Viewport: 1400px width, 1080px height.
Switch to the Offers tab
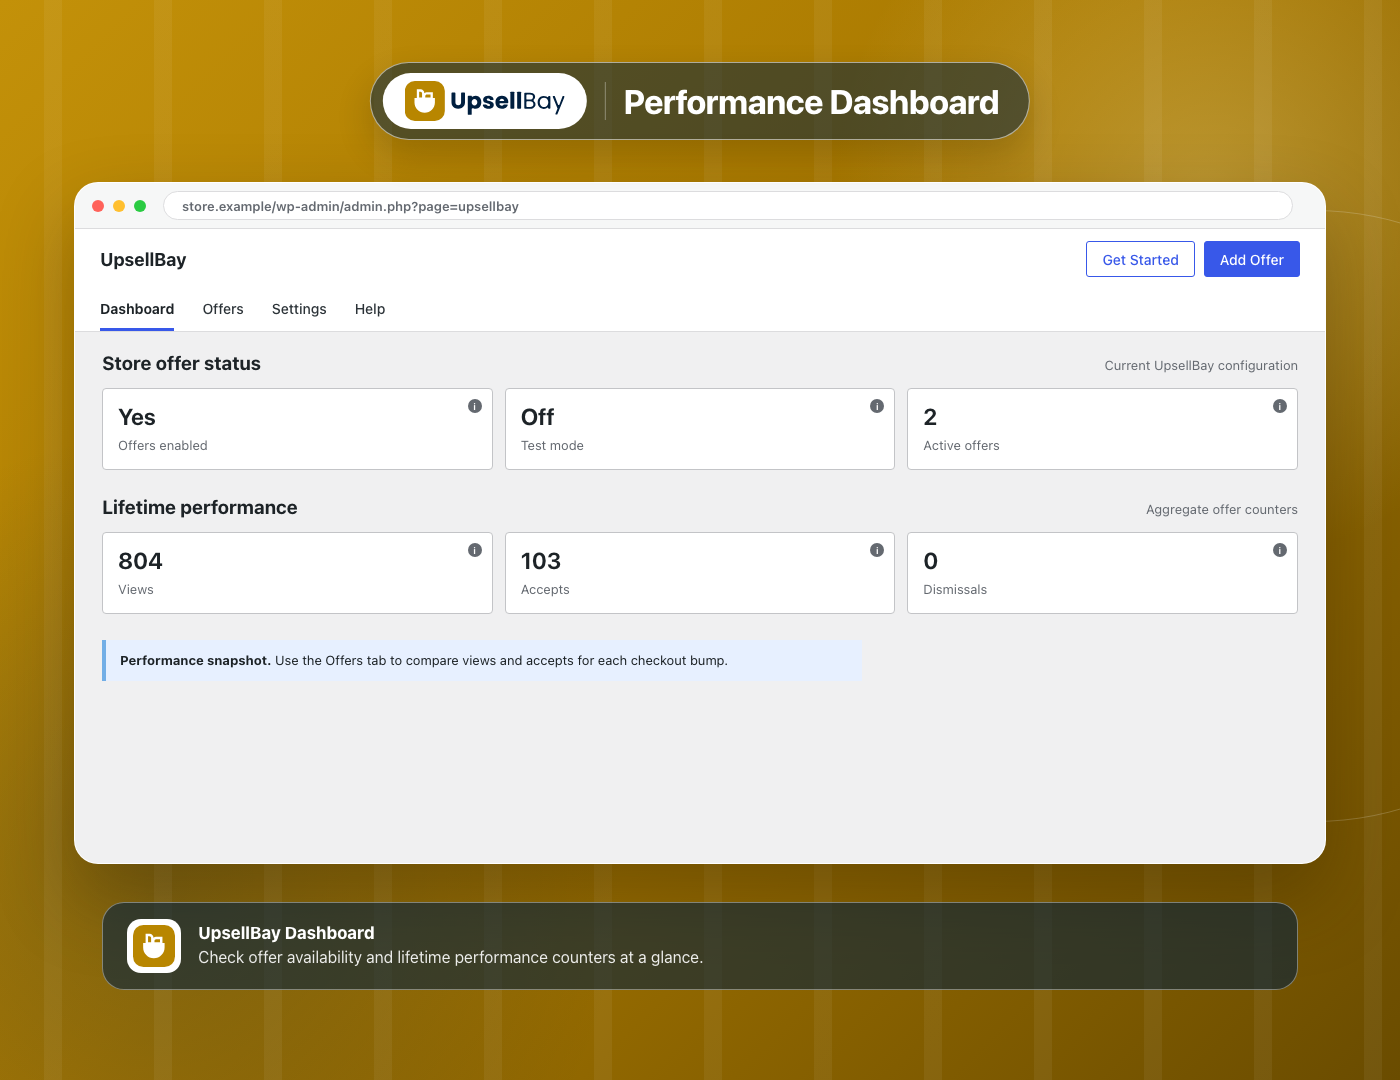click(x=223, y=309)
